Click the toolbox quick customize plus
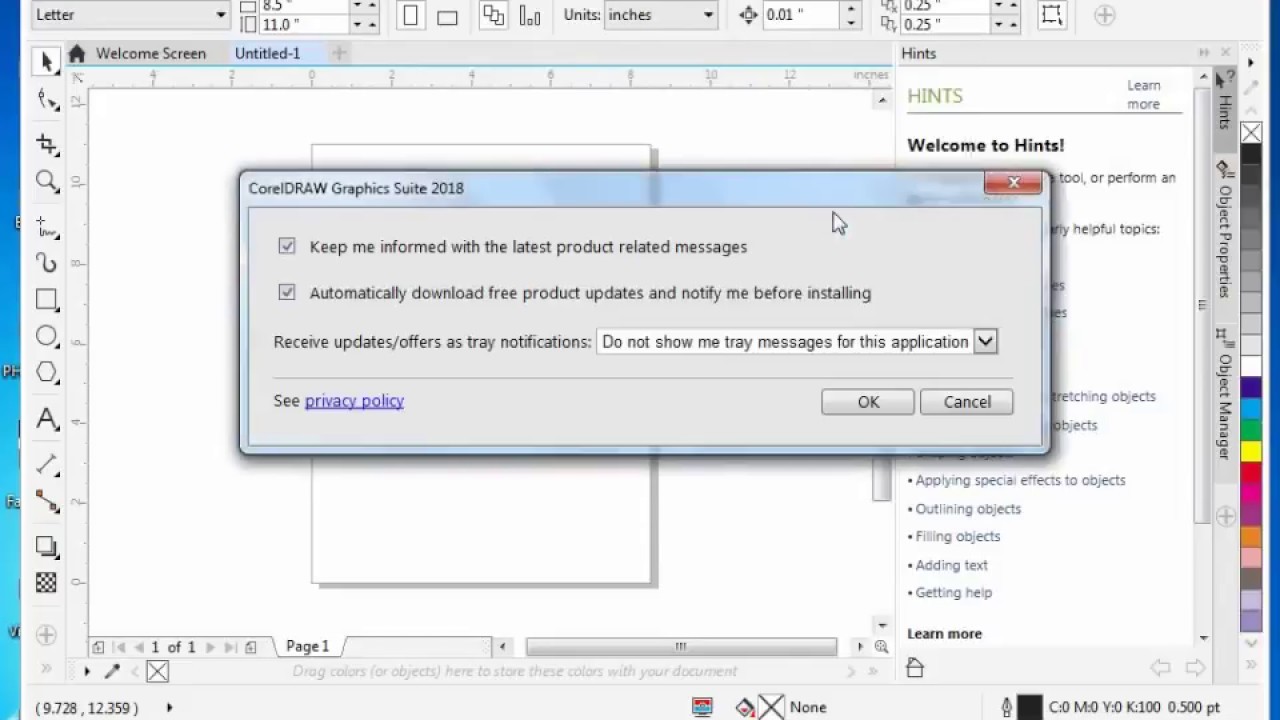The width and height of the screenshot is (1280, 720). (x=46, y=634)
